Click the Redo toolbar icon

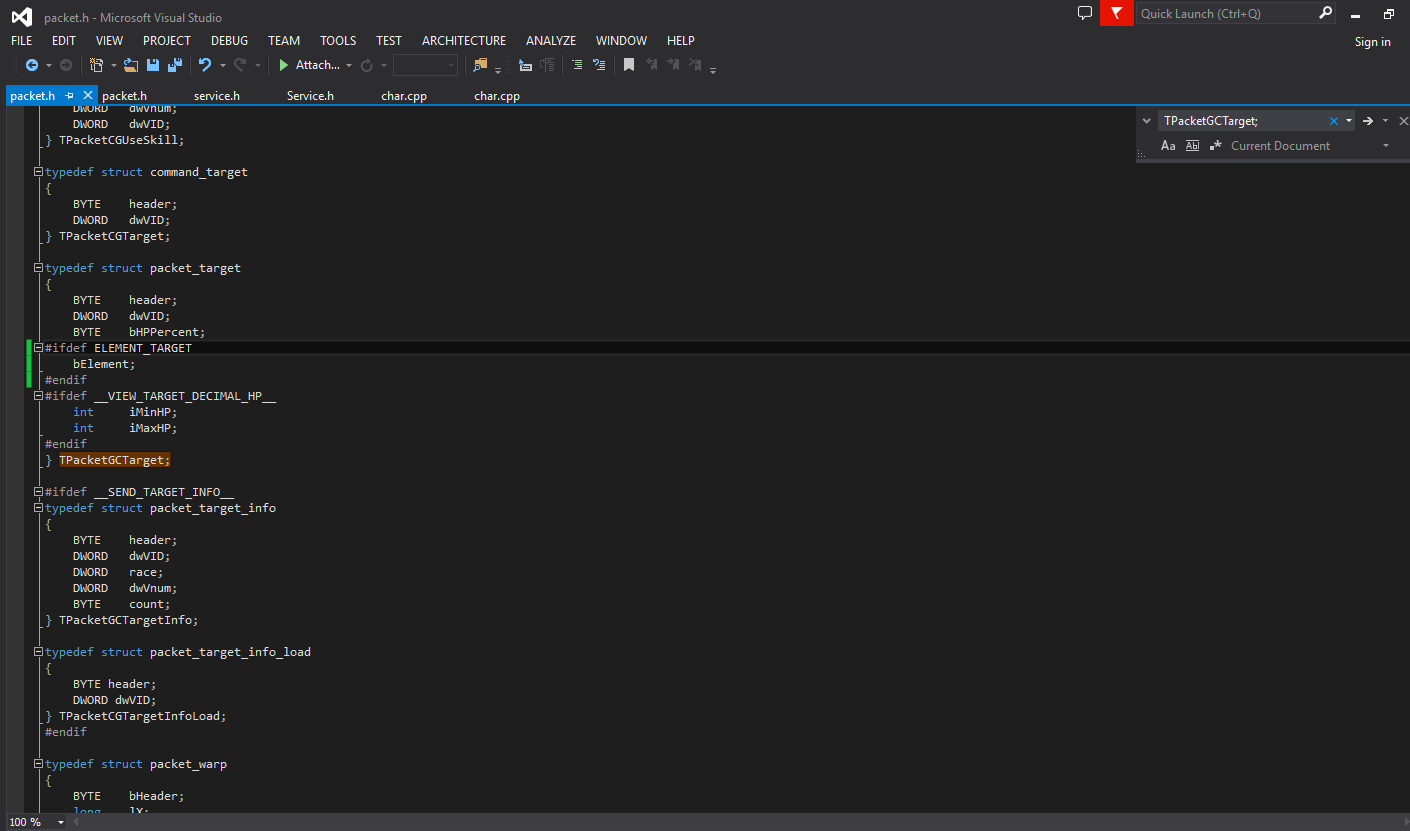(x=240, y=65)
